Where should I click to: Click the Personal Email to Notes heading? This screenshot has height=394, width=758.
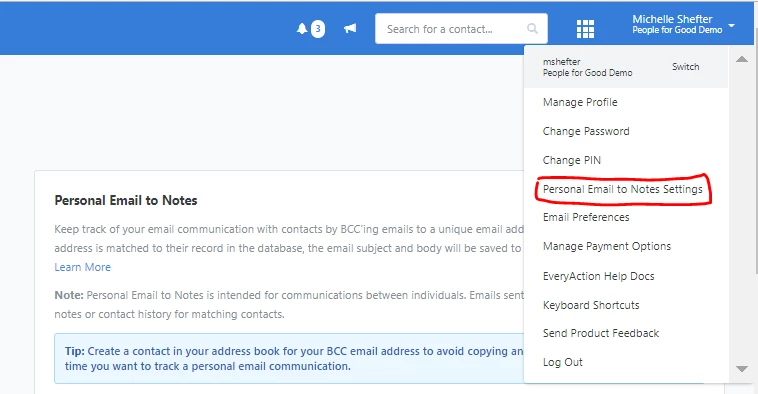[126, 200]
